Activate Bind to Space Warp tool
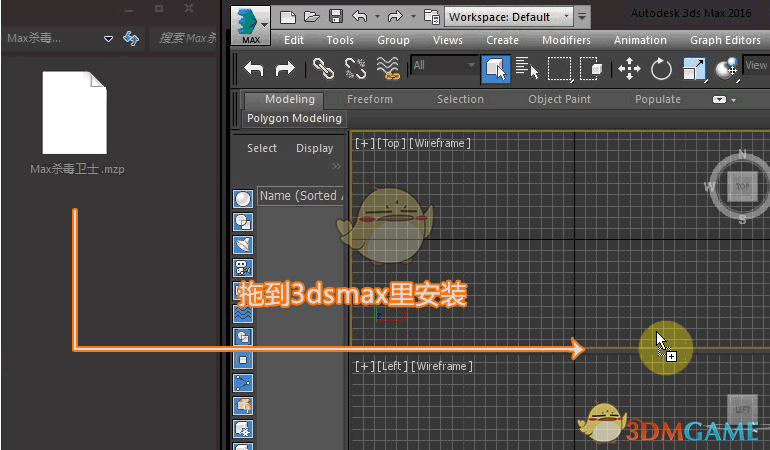 pos(388,69)
